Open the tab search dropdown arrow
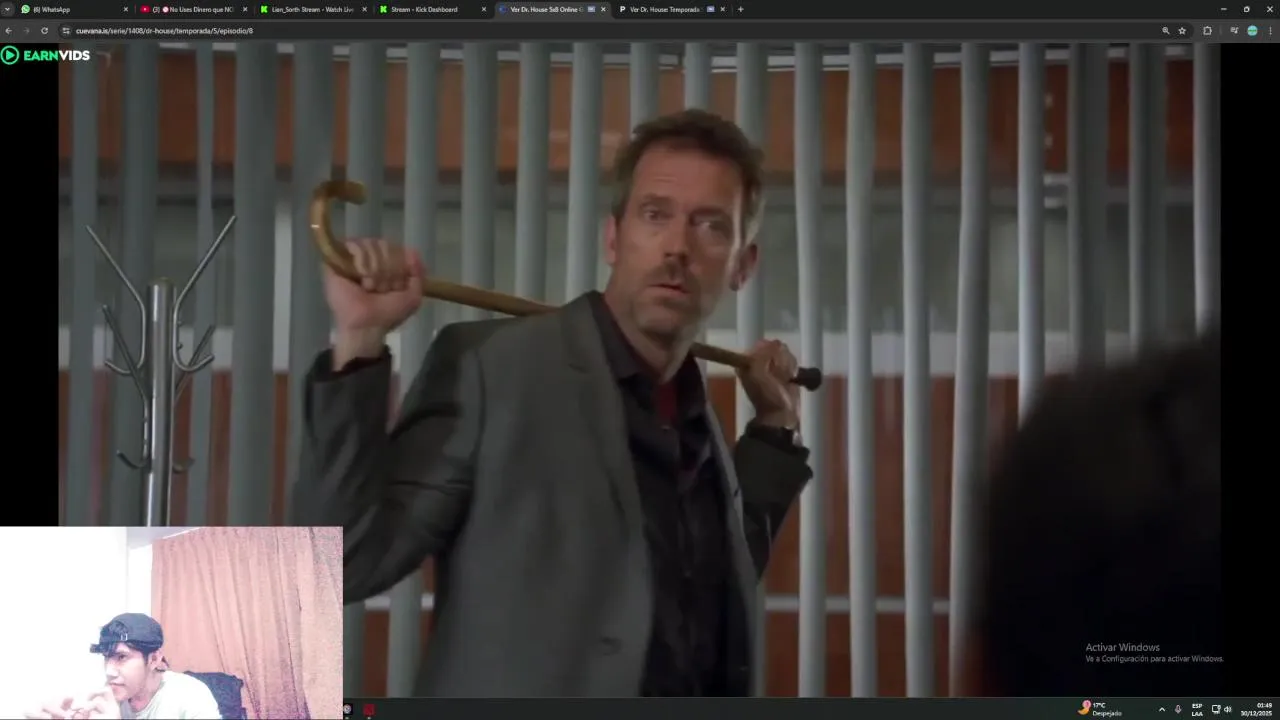The width and height of the screenshot is (1280, 720). pos(7,9)
